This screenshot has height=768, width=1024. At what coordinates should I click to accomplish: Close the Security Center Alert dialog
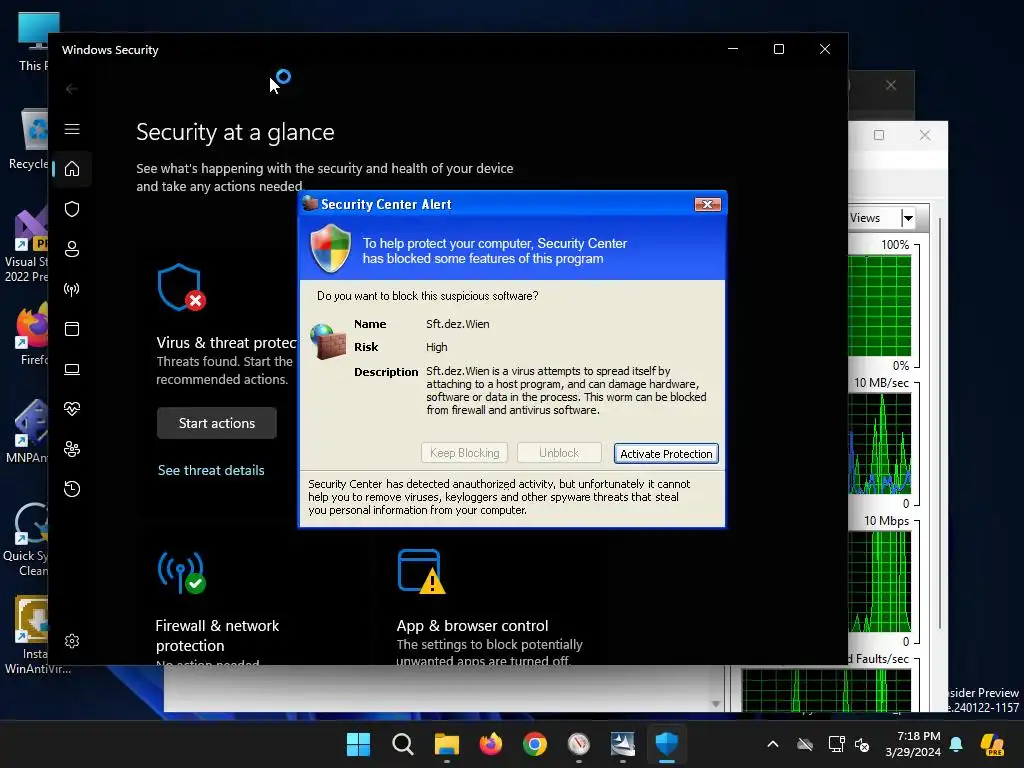click(x=707, y=204)
